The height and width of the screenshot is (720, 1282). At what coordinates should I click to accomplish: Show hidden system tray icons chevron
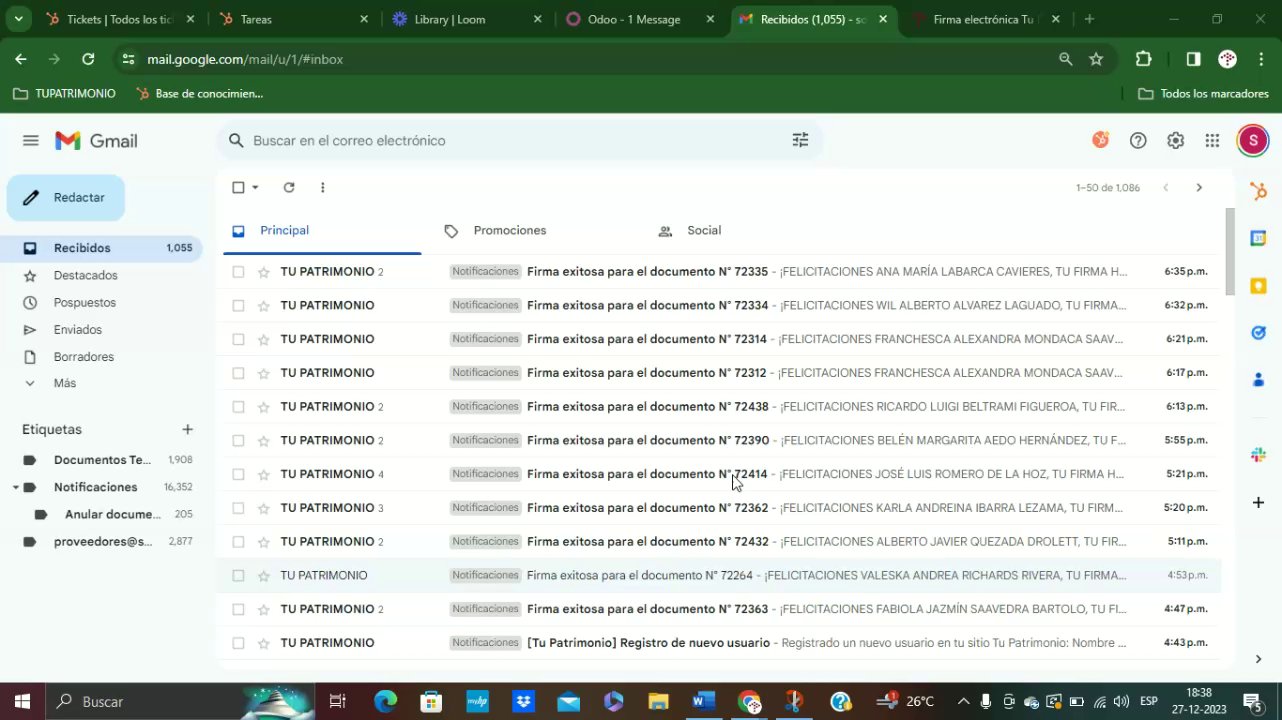(x=963, y=702)
